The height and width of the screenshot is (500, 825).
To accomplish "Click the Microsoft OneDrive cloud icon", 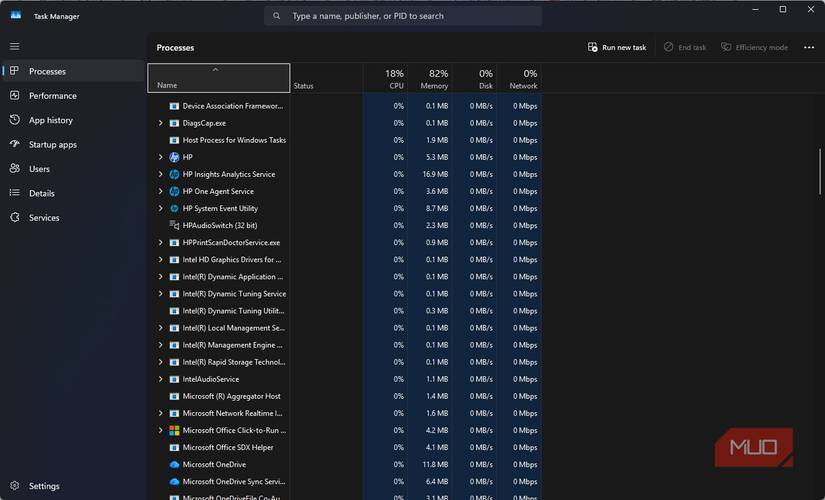I will click(174, 465).
